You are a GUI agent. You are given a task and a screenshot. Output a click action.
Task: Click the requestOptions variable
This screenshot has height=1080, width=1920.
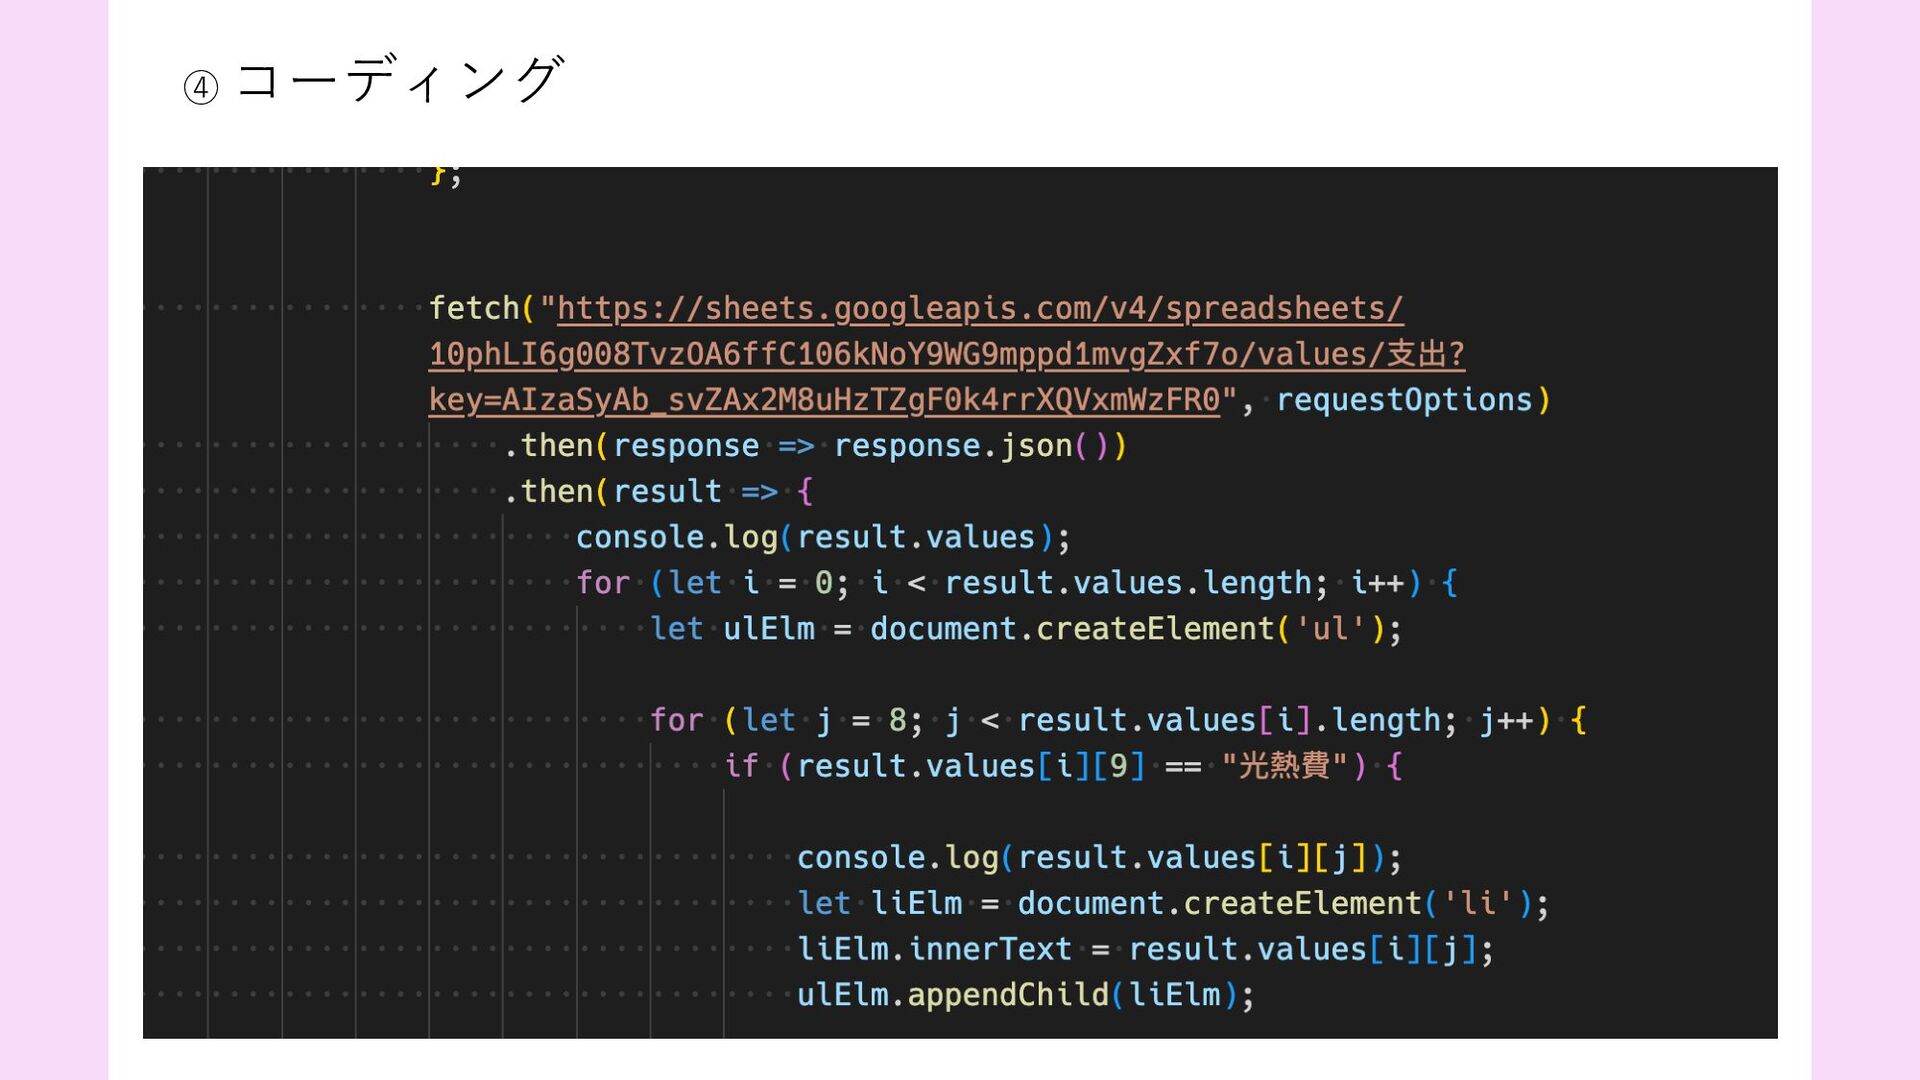tap(1404, 400)
